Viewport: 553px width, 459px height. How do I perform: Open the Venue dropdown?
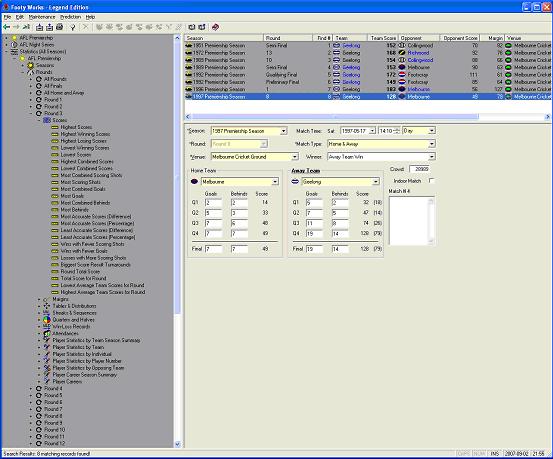[295, 157]
